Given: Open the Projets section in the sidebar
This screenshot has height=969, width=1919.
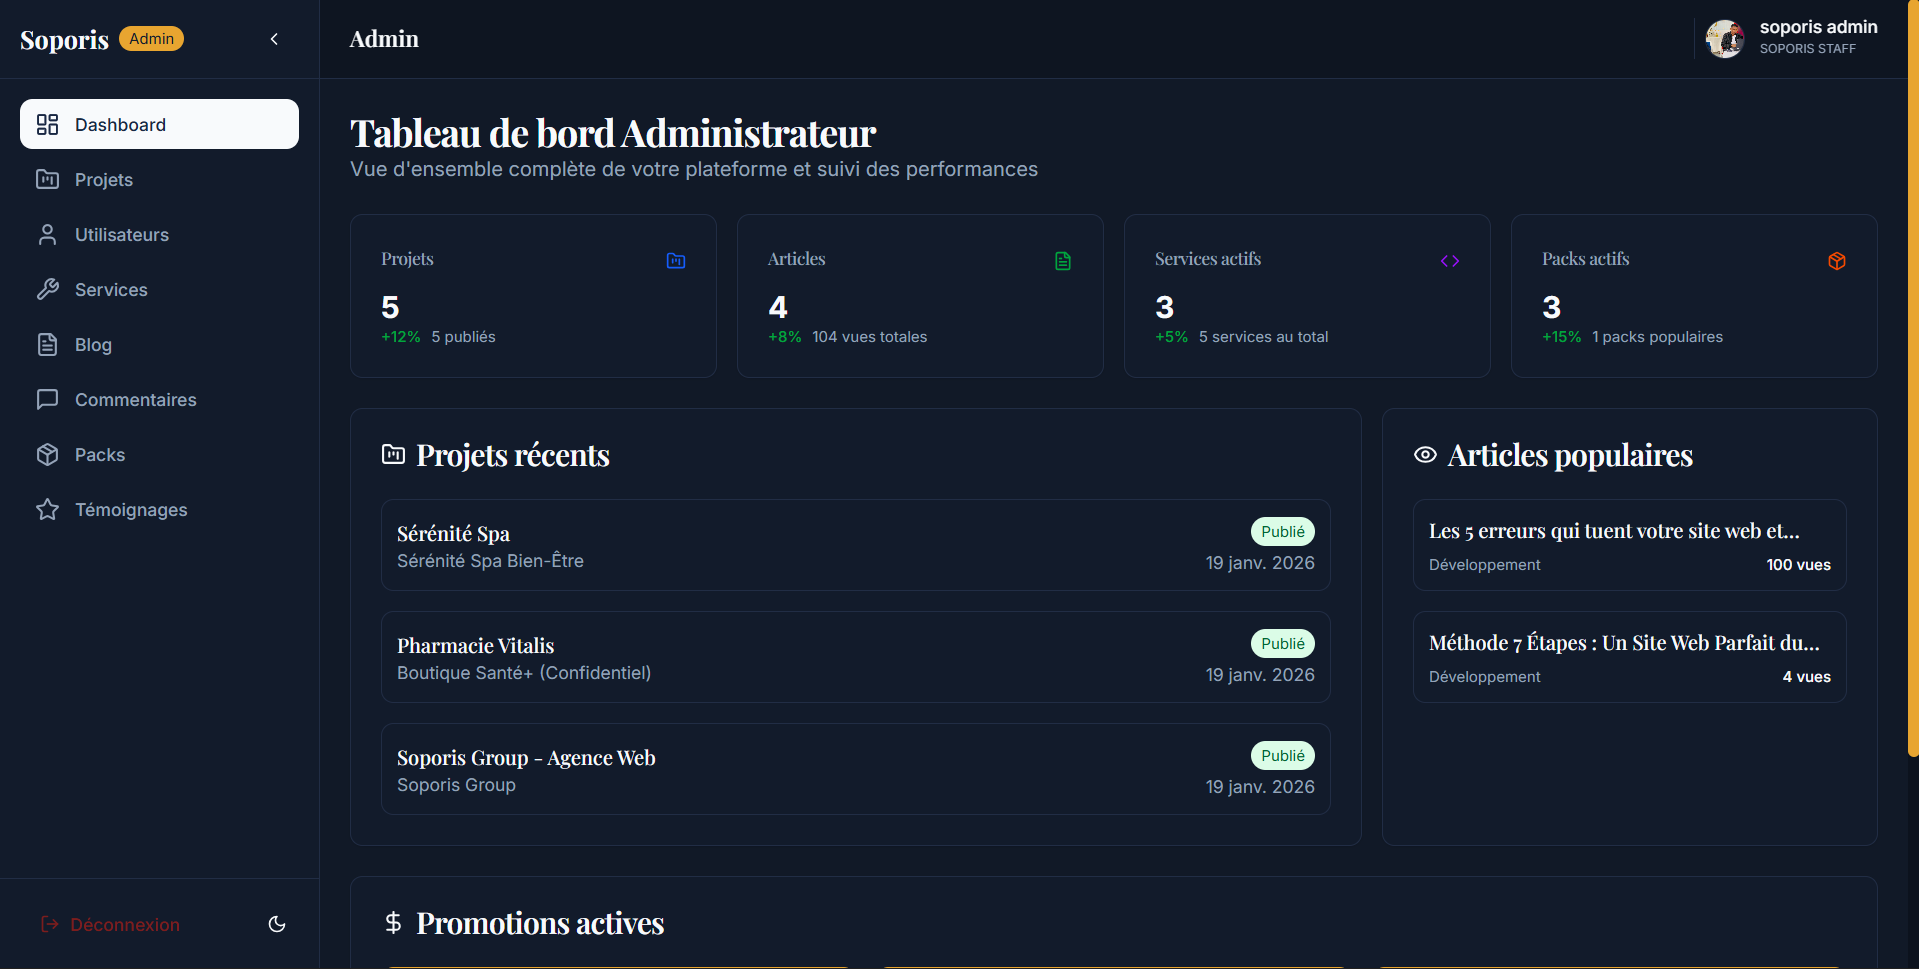Looking at the screenshot, I should click(104, 180).
